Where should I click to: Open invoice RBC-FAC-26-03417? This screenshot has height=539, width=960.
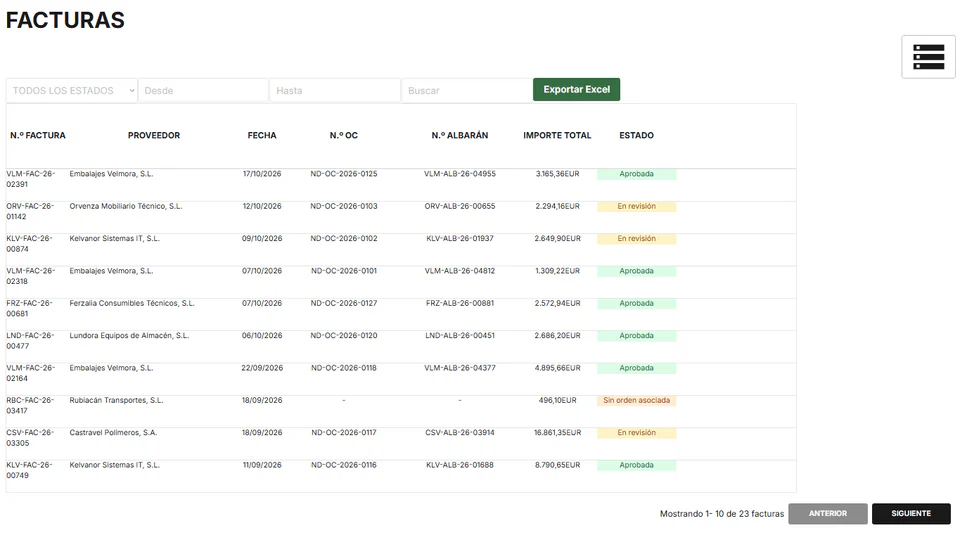[x=30, y=405]
